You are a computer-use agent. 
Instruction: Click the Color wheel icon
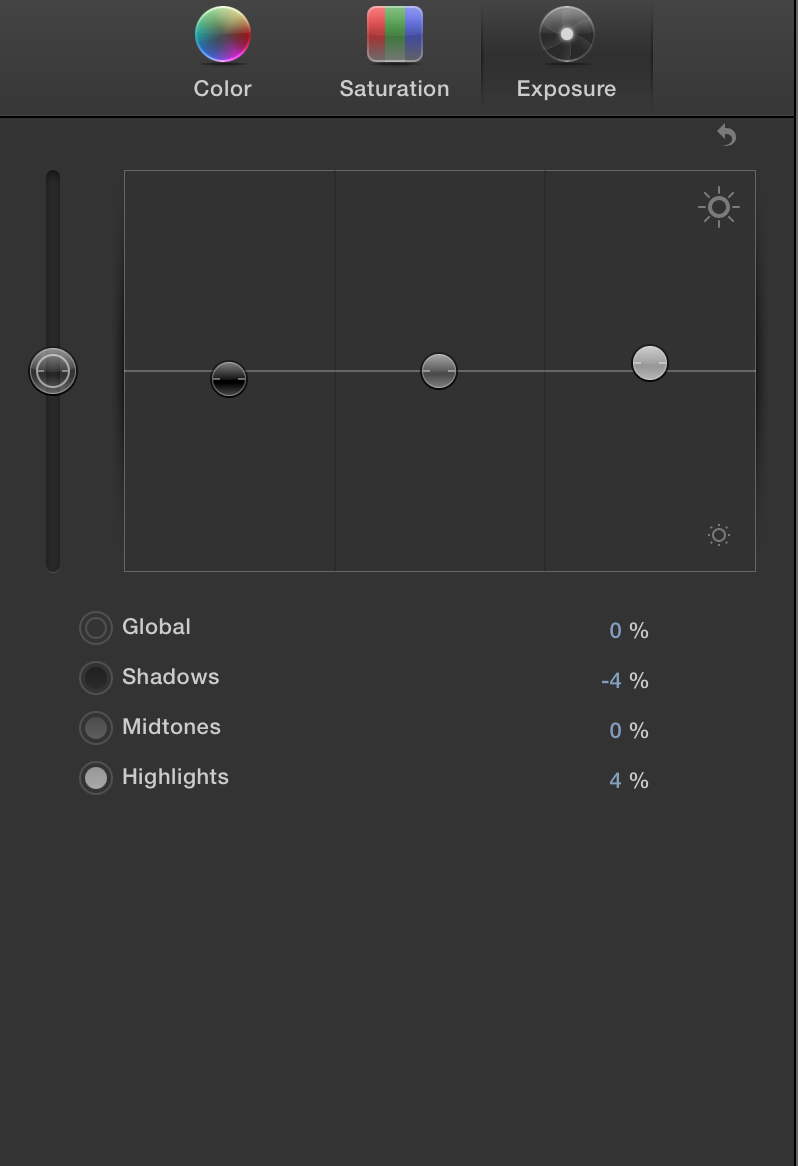222,35
